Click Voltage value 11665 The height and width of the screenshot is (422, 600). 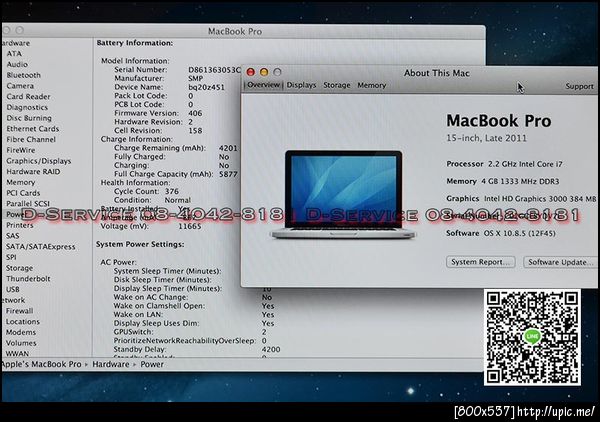pyautogui.click(x=190, y=226)
